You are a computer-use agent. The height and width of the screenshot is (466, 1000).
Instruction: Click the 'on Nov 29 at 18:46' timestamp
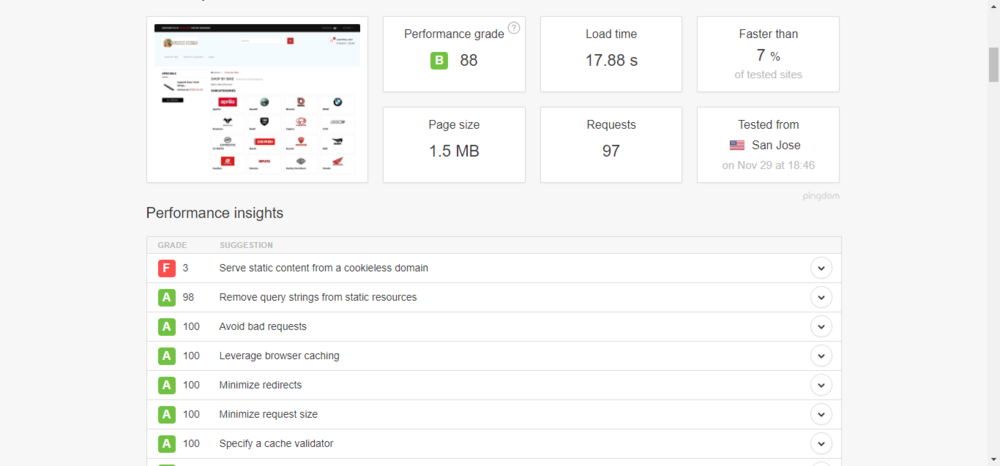tap(768, 166)
